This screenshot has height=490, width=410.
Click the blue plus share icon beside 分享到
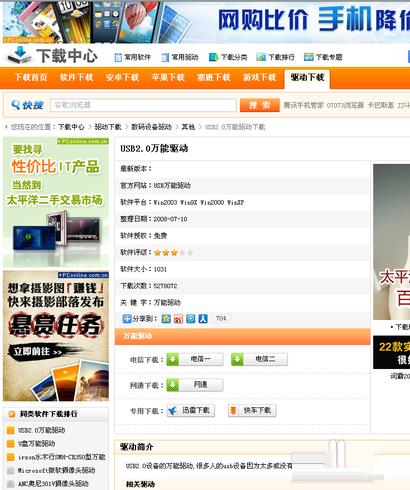127,319
